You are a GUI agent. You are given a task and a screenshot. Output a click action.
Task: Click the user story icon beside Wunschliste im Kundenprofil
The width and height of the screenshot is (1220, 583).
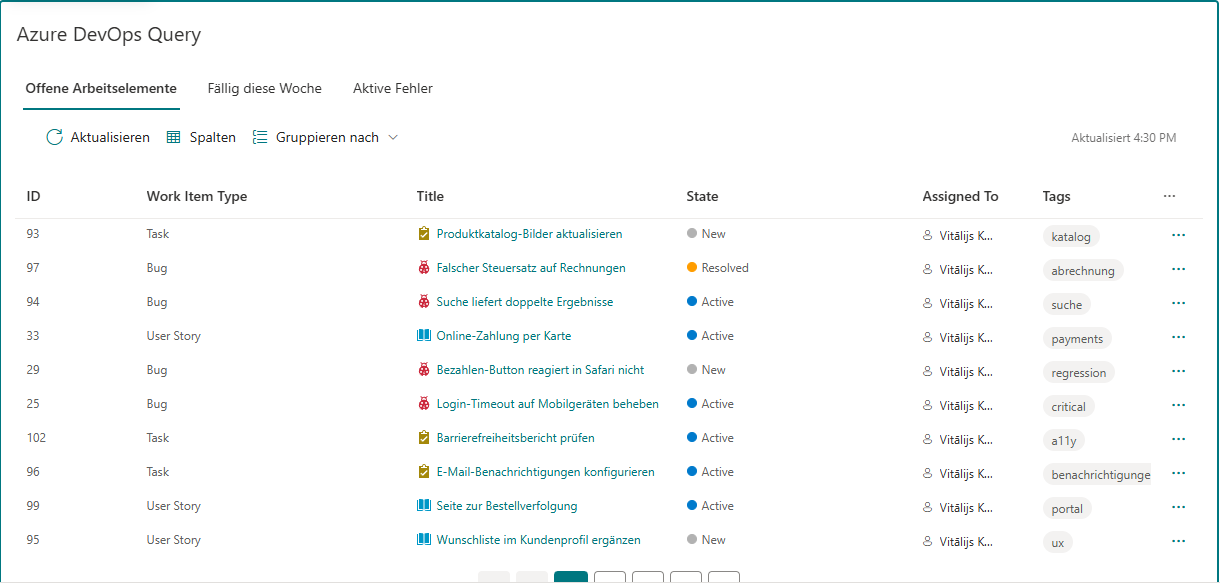tap(424, 540)
